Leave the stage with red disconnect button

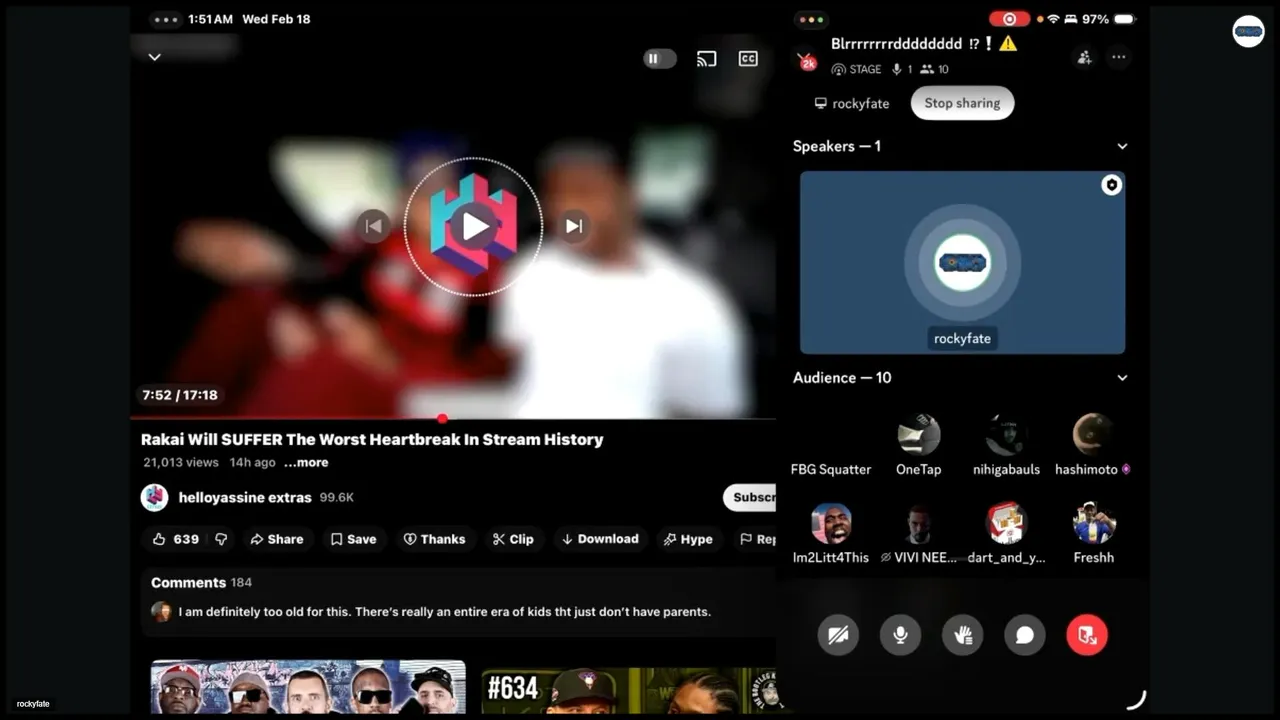tap(1087, 635)
